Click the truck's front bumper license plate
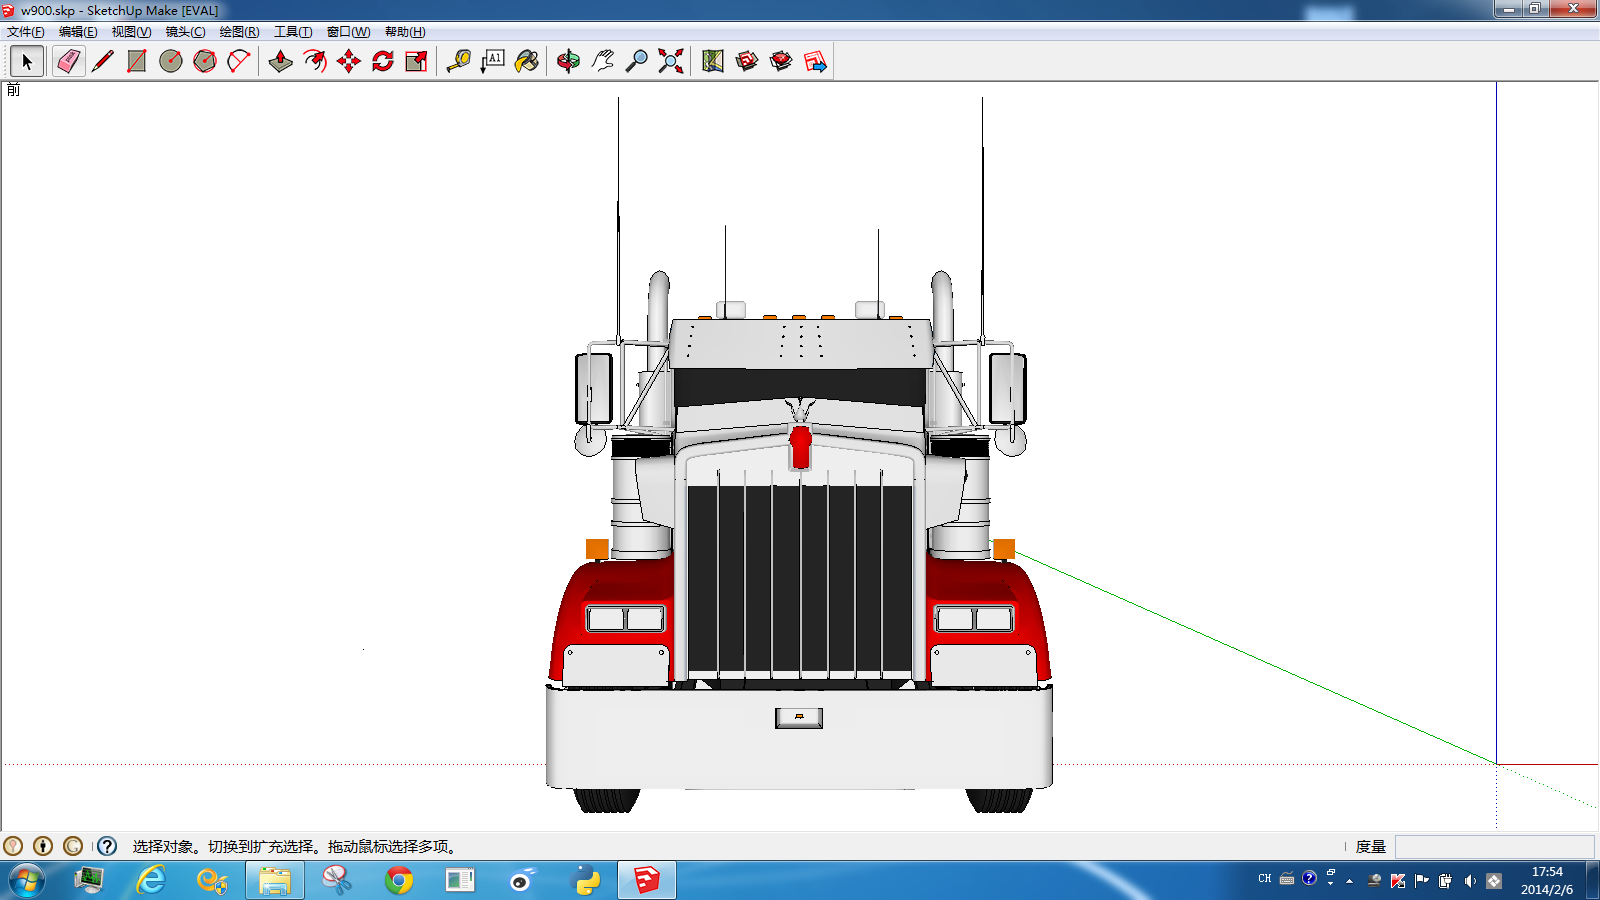The height and width of the screenshot is (900, 1600). (x=799, y=718)
